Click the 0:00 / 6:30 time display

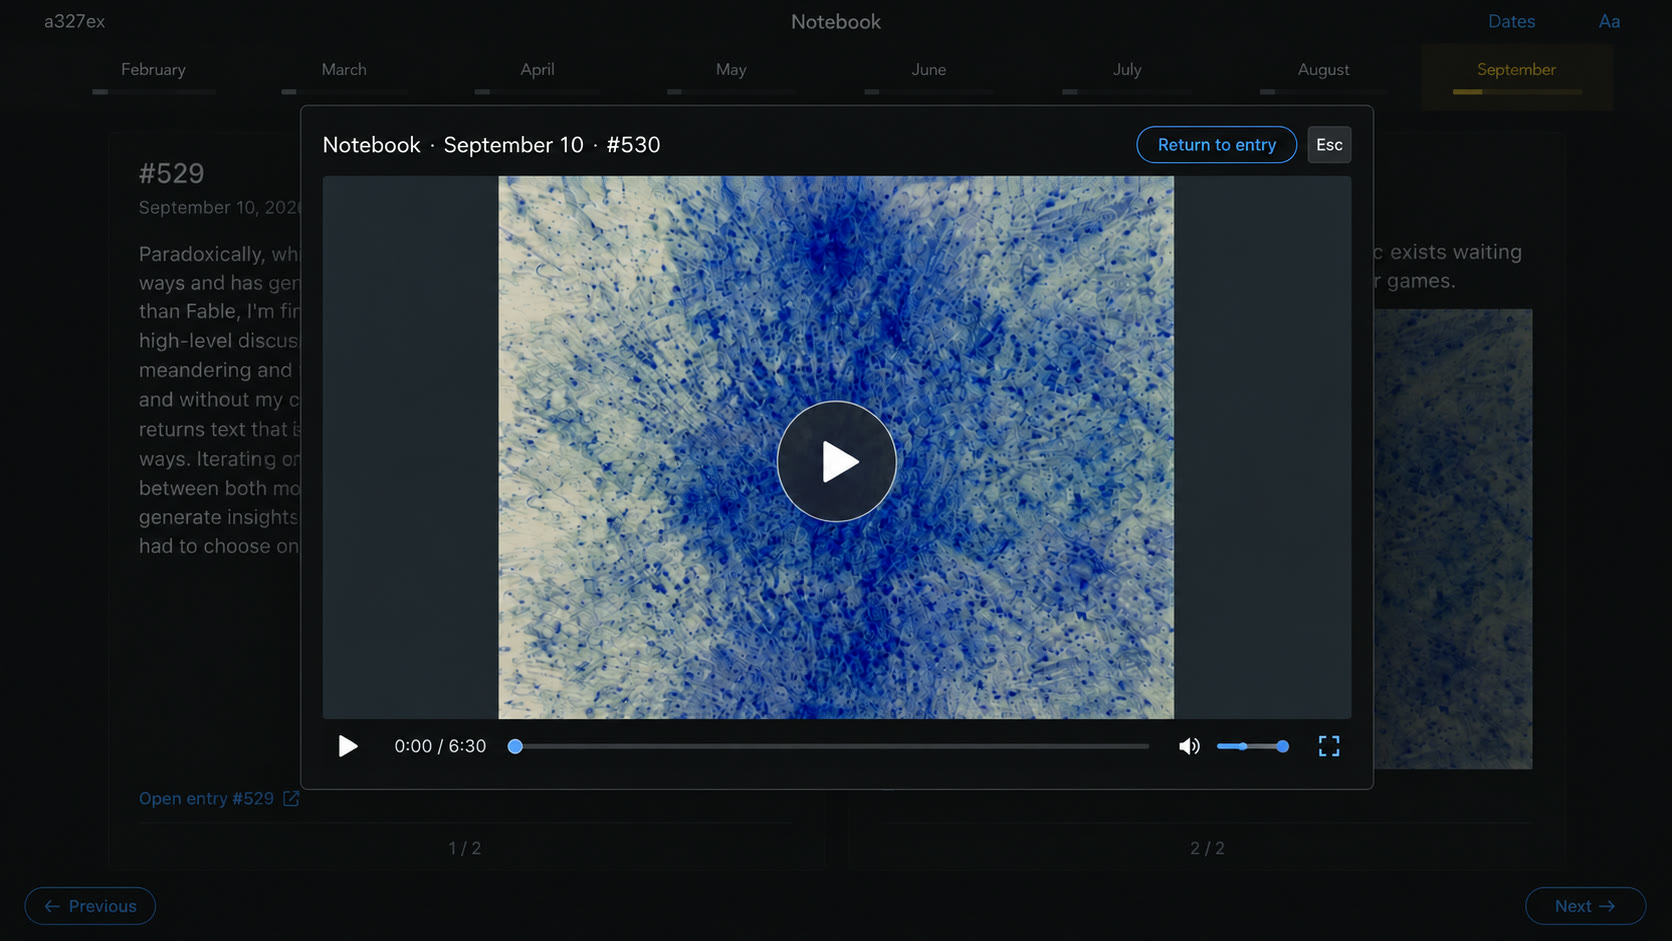pos(440,746)
